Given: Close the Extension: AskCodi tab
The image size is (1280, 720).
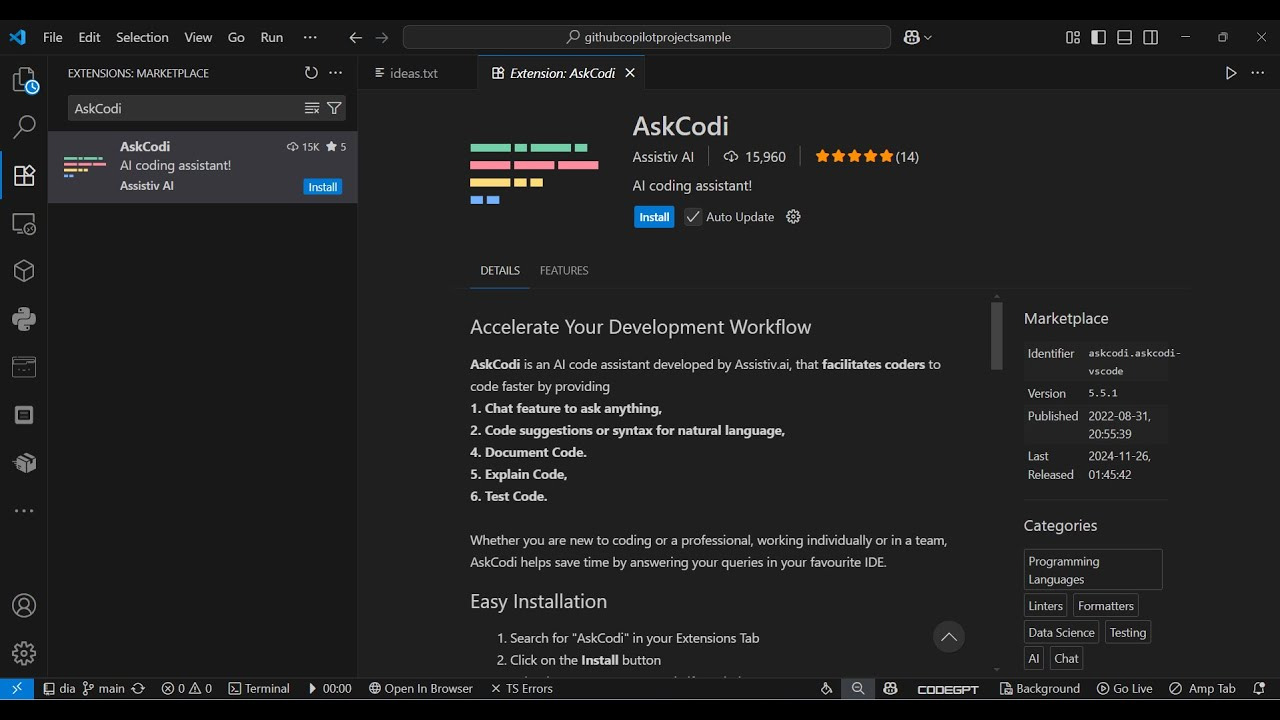Looking at the screenshot, I should (630, 73).
